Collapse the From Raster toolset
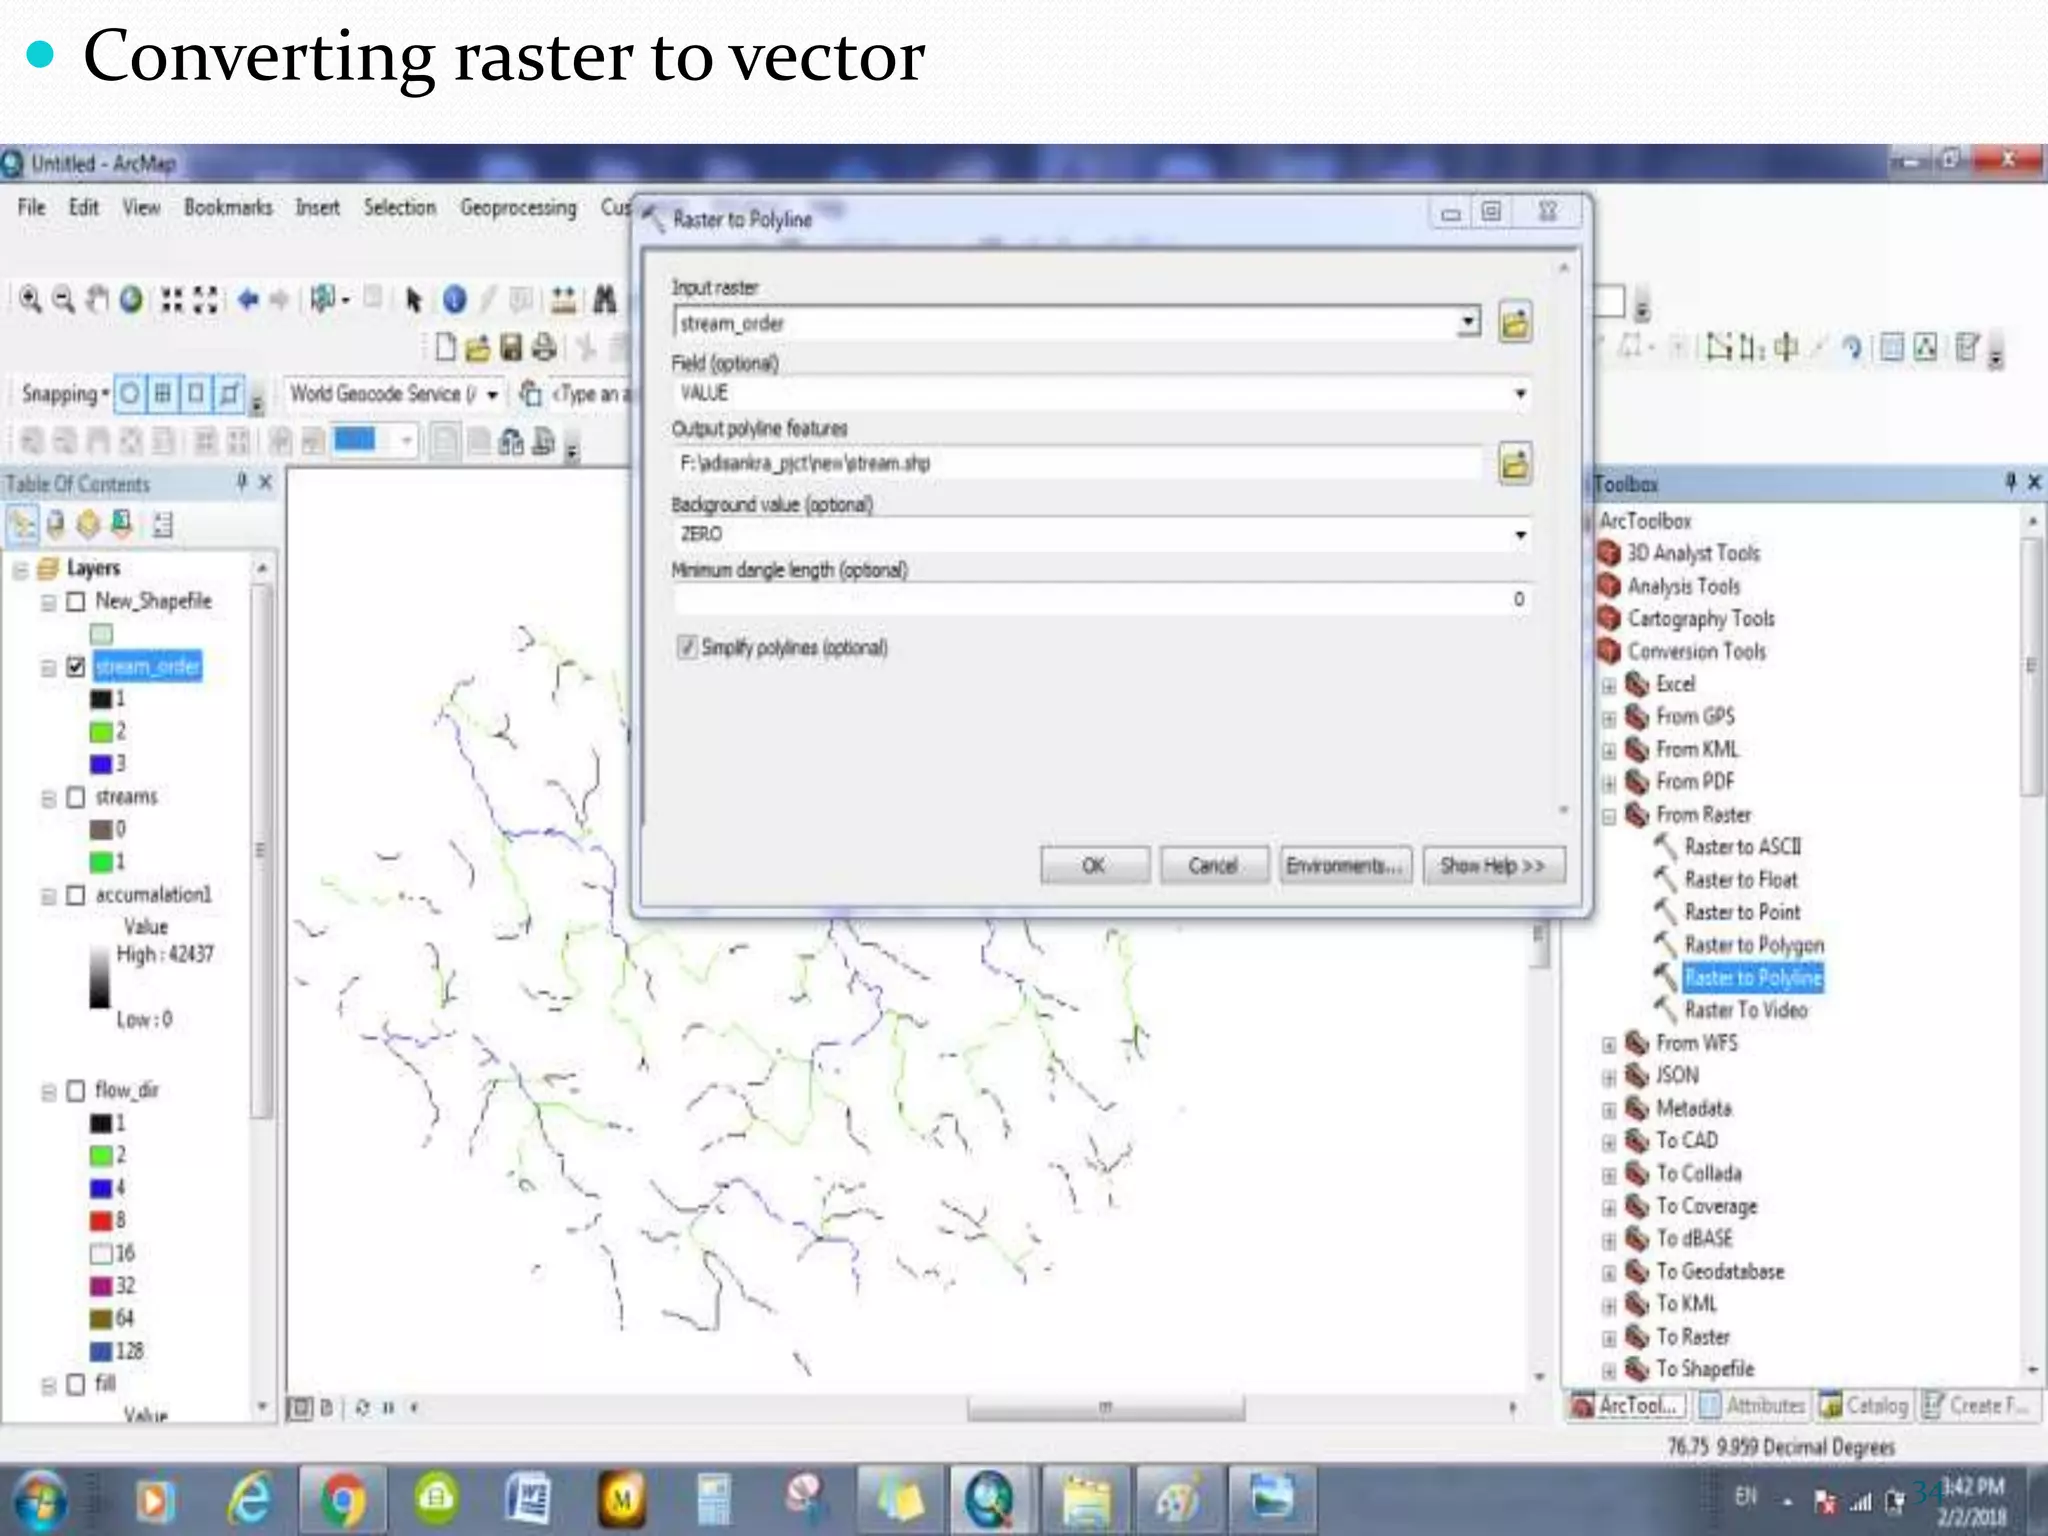Screen dimensions: 2048x1536 point(1609,816)
